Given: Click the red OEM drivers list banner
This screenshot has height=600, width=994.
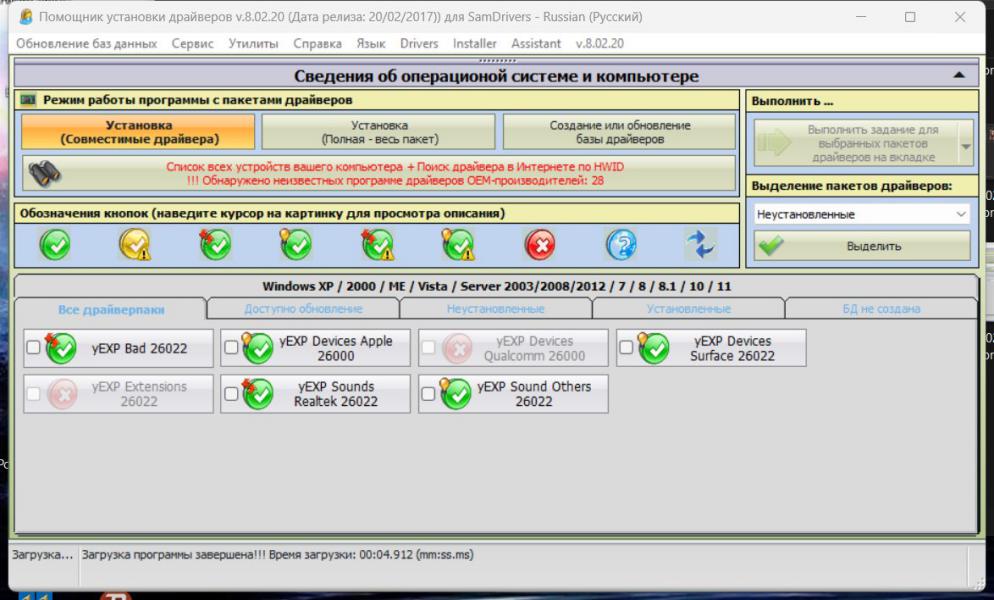Looking at the screenshot, I should [385, 173].
